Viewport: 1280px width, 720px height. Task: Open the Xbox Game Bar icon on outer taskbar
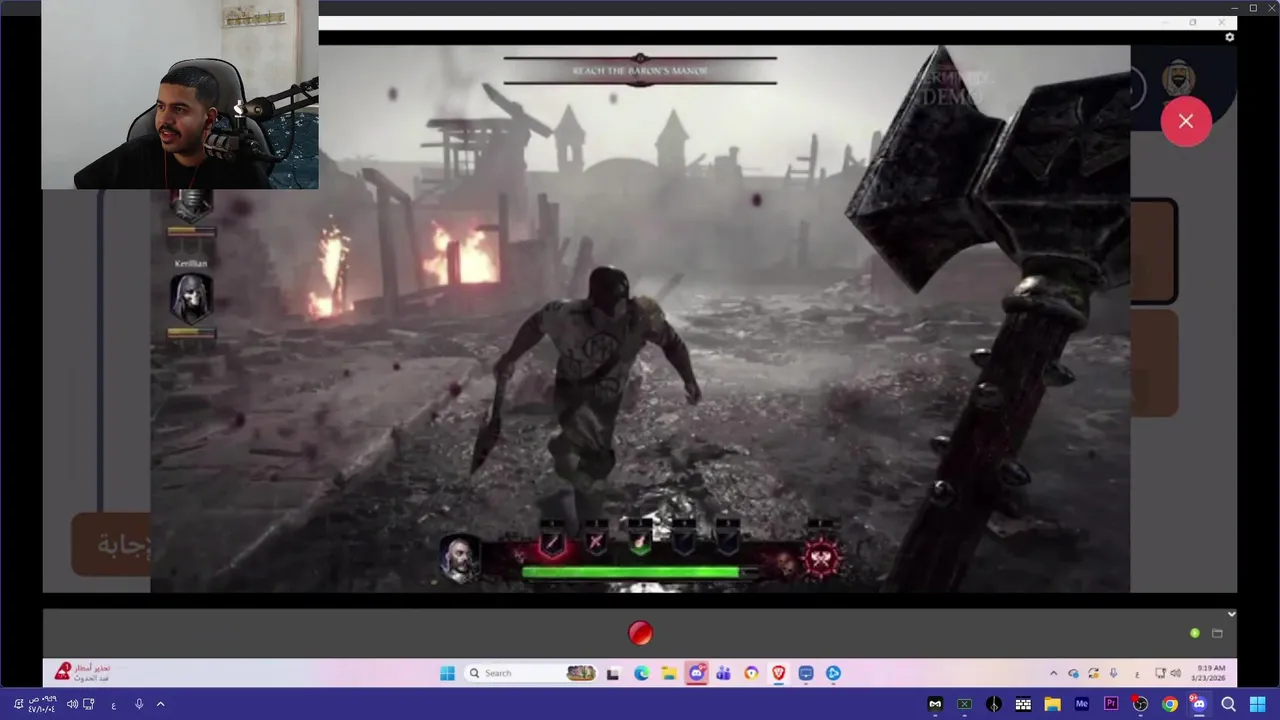point(964,704)
